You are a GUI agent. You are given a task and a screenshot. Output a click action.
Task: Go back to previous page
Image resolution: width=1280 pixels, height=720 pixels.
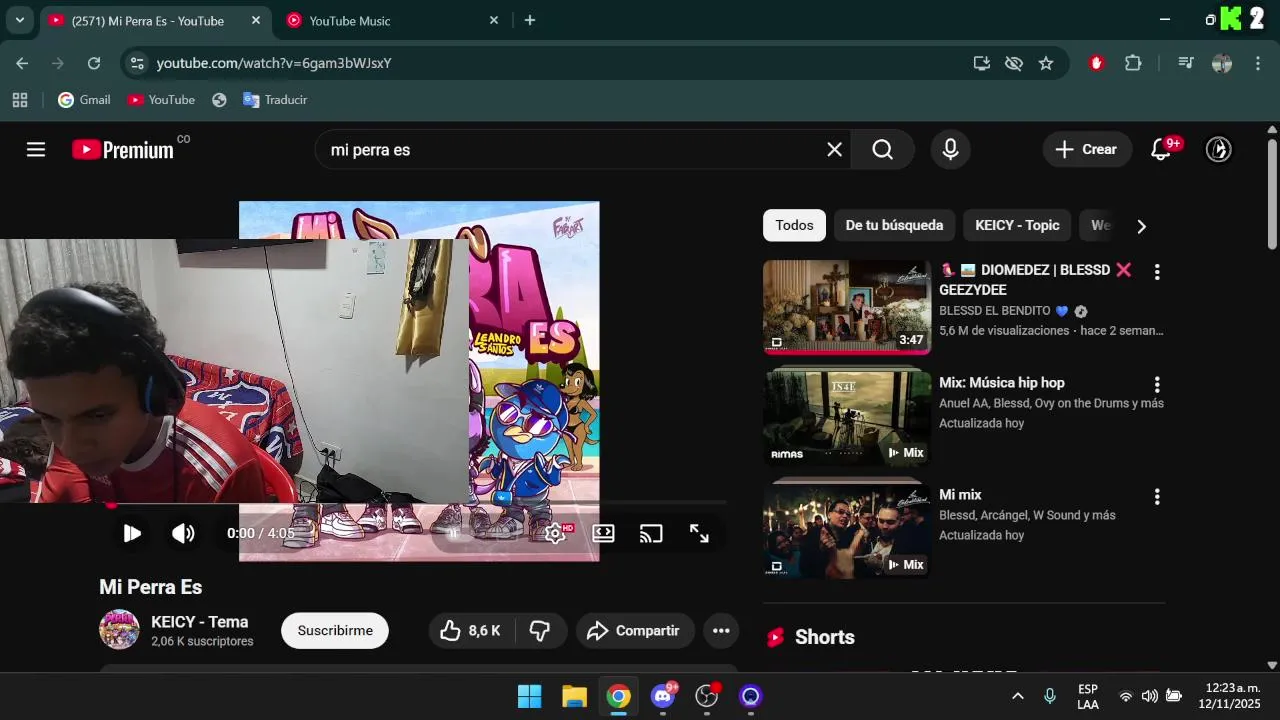click(x=22, y=63)
